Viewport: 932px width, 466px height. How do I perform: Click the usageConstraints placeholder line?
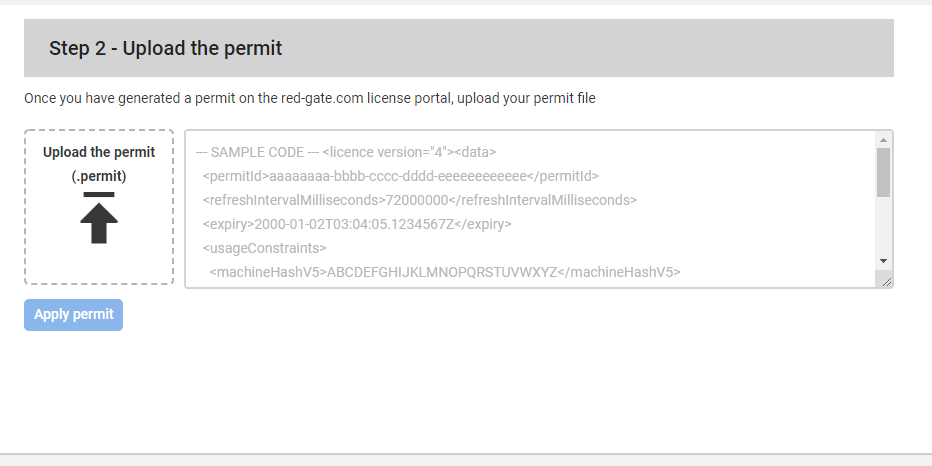point(265,248)
